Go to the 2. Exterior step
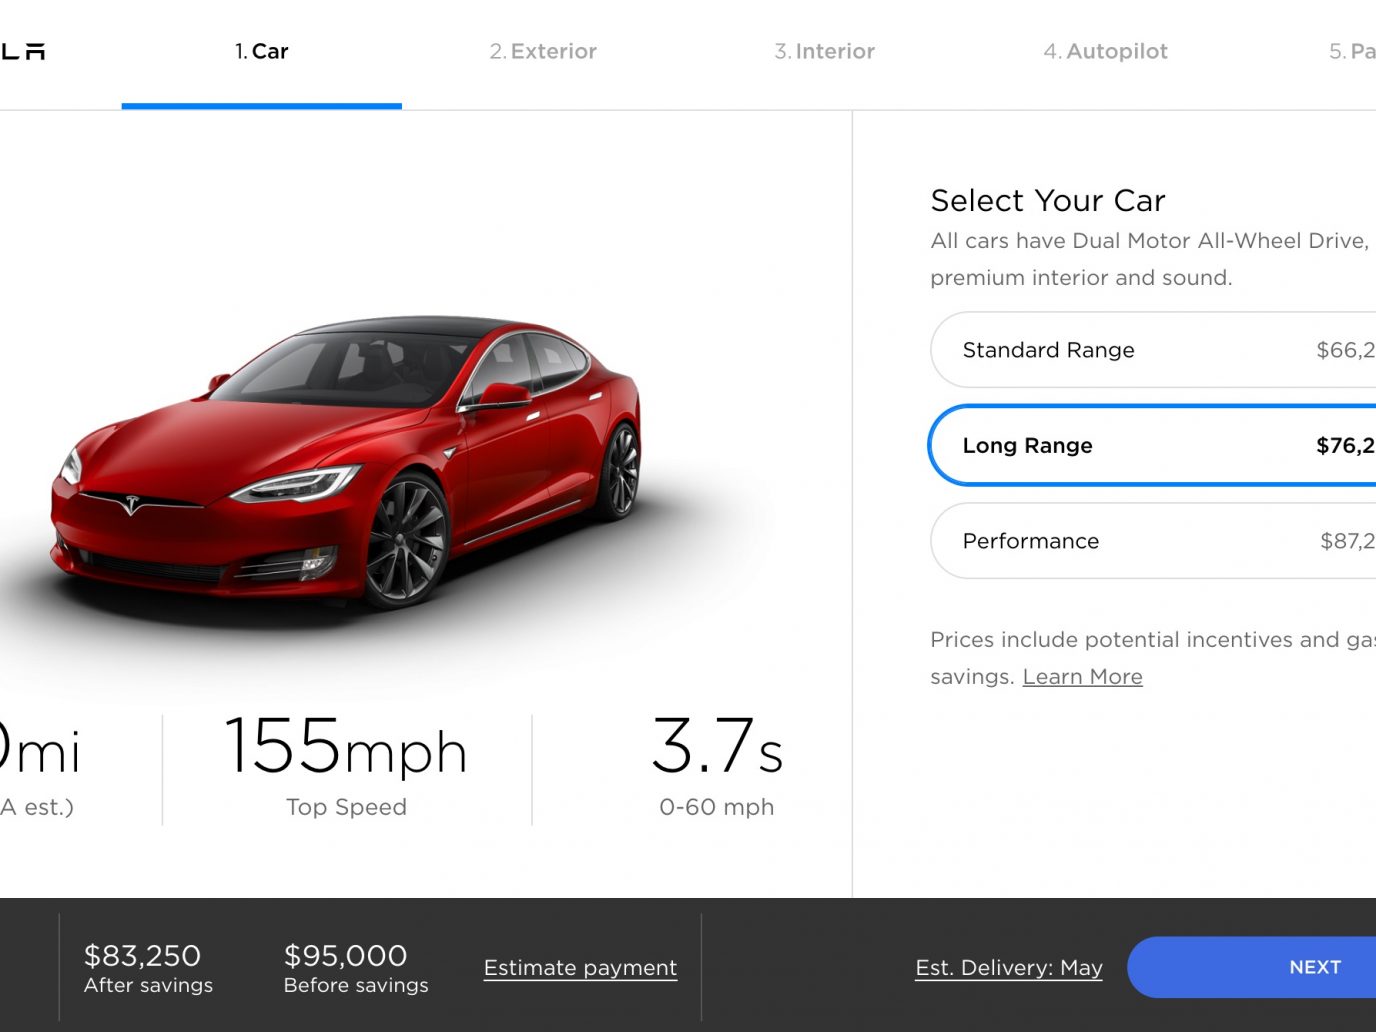The height and width of the screenshot is (1032, 1376). point(543,51)
